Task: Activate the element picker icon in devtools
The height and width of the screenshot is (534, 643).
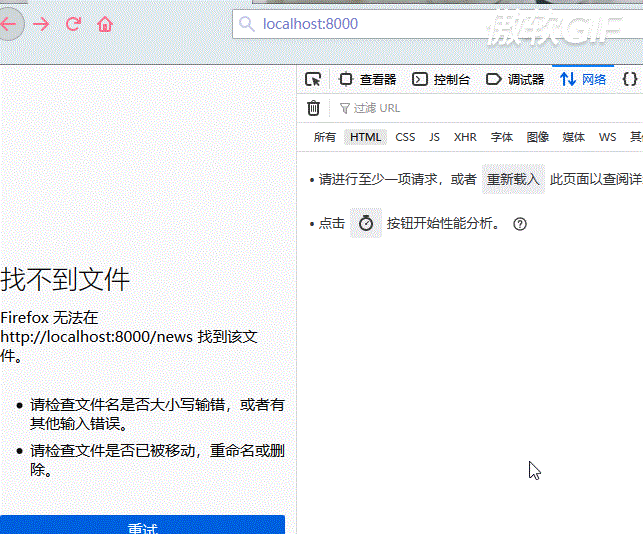Action: coord(313,79)
